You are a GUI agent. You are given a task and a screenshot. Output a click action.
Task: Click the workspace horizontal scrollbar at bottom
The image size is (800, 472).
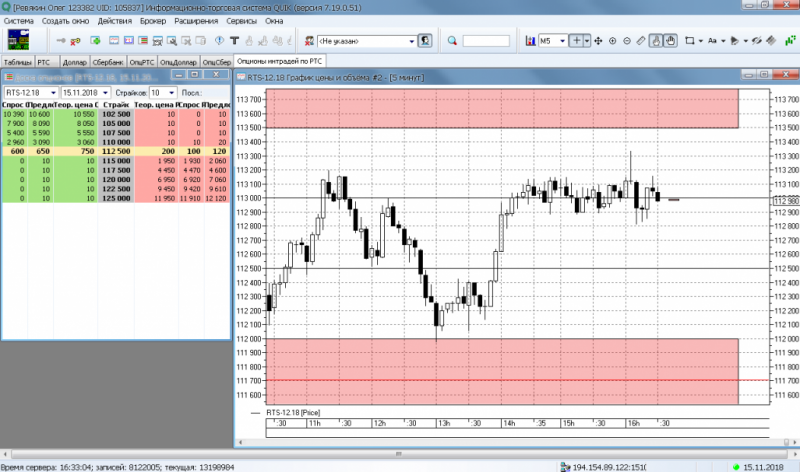tap(399, 454)
